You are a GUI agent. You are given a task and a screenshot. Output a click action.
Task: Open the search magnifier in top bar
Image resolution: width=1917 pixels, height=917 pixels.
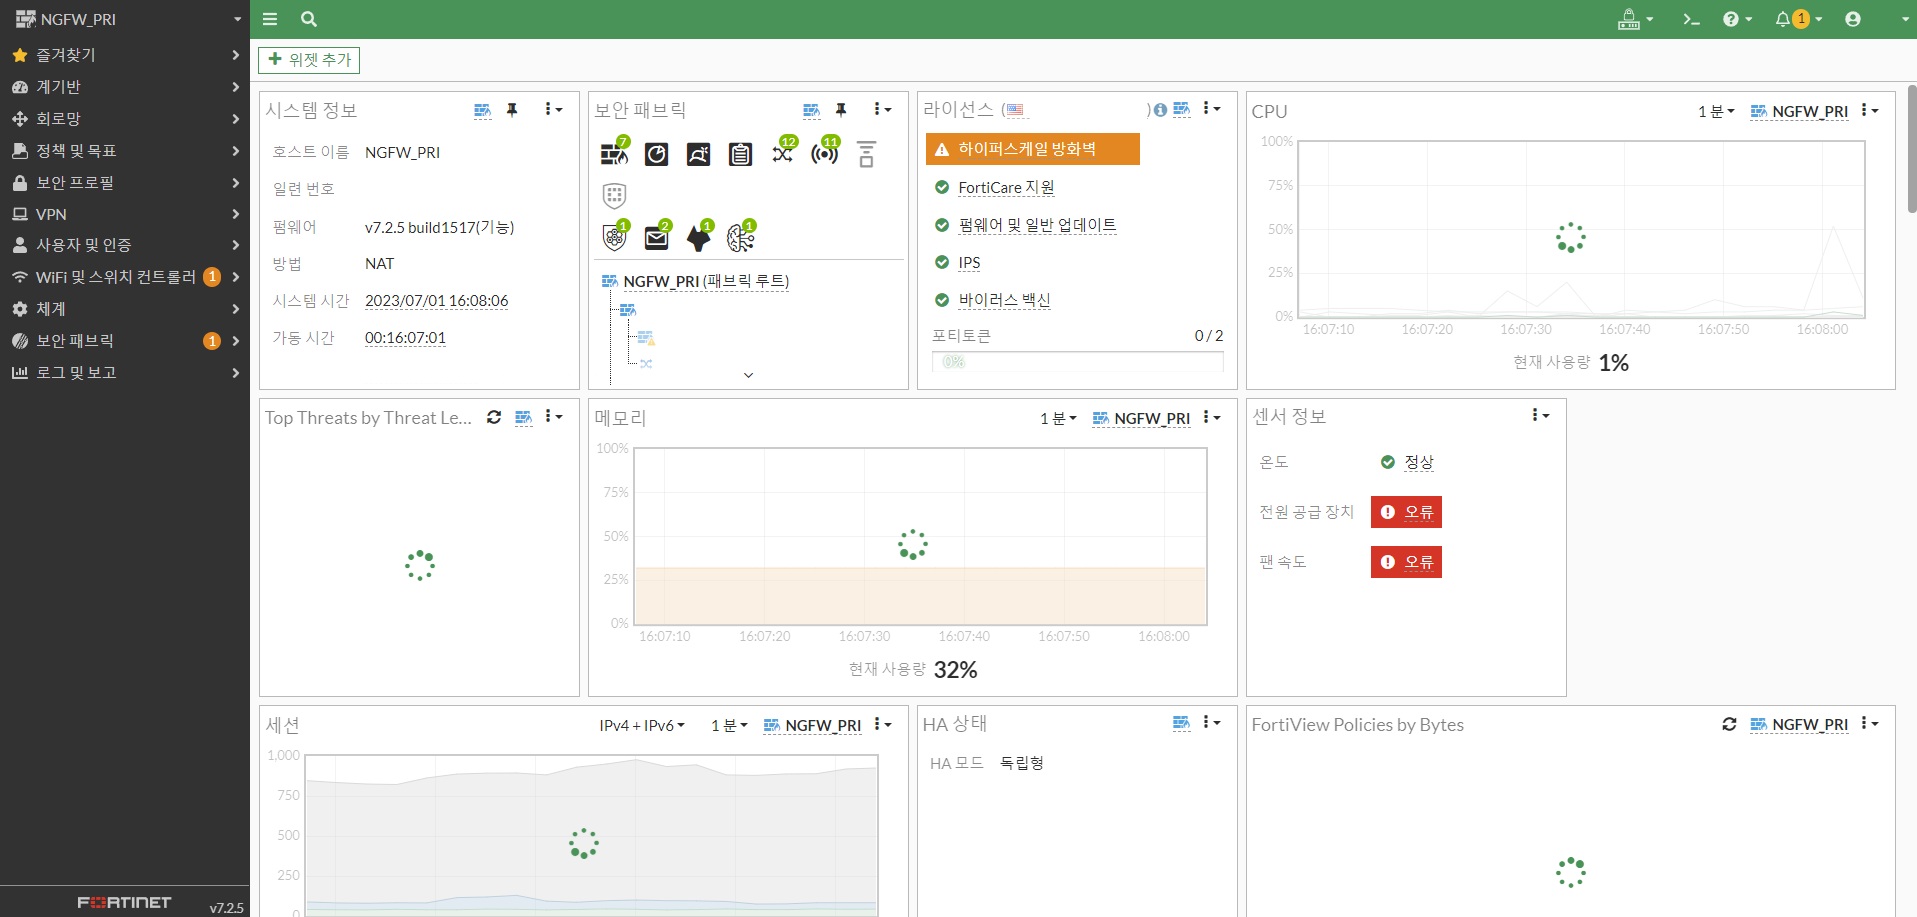point(309,19)
